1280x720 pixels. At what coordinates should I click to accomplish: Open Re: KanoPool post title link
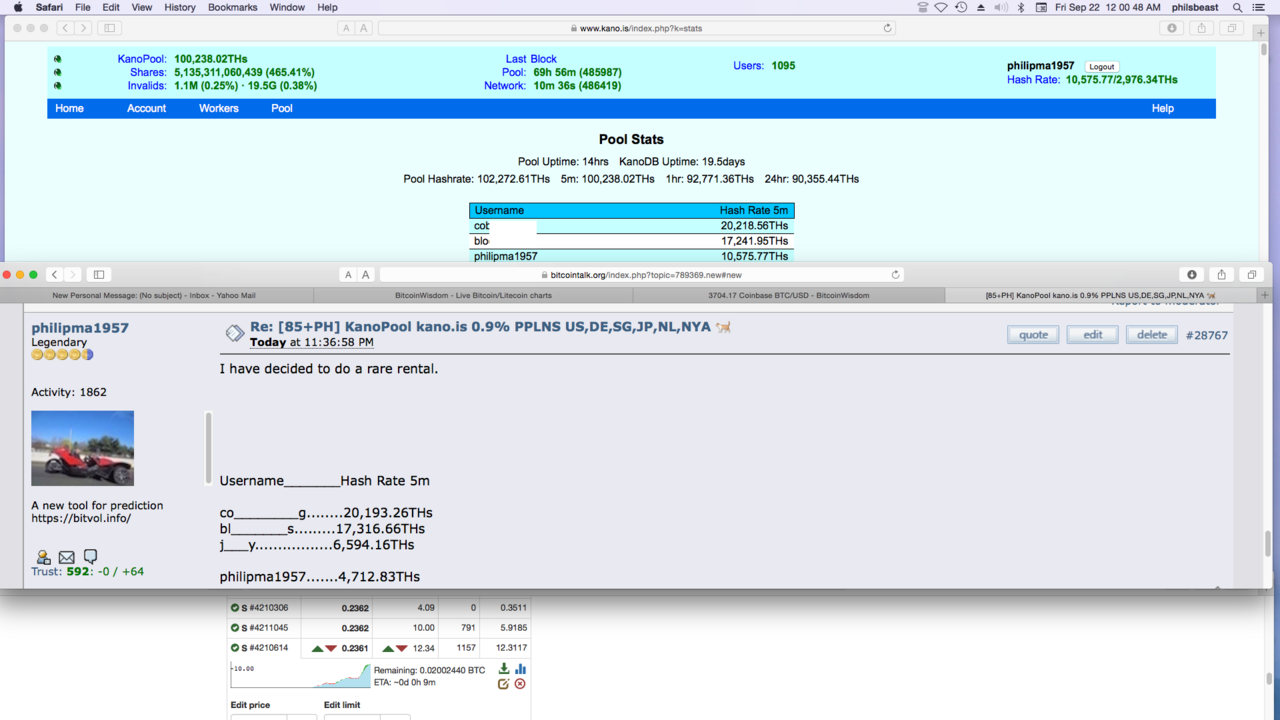480,327
